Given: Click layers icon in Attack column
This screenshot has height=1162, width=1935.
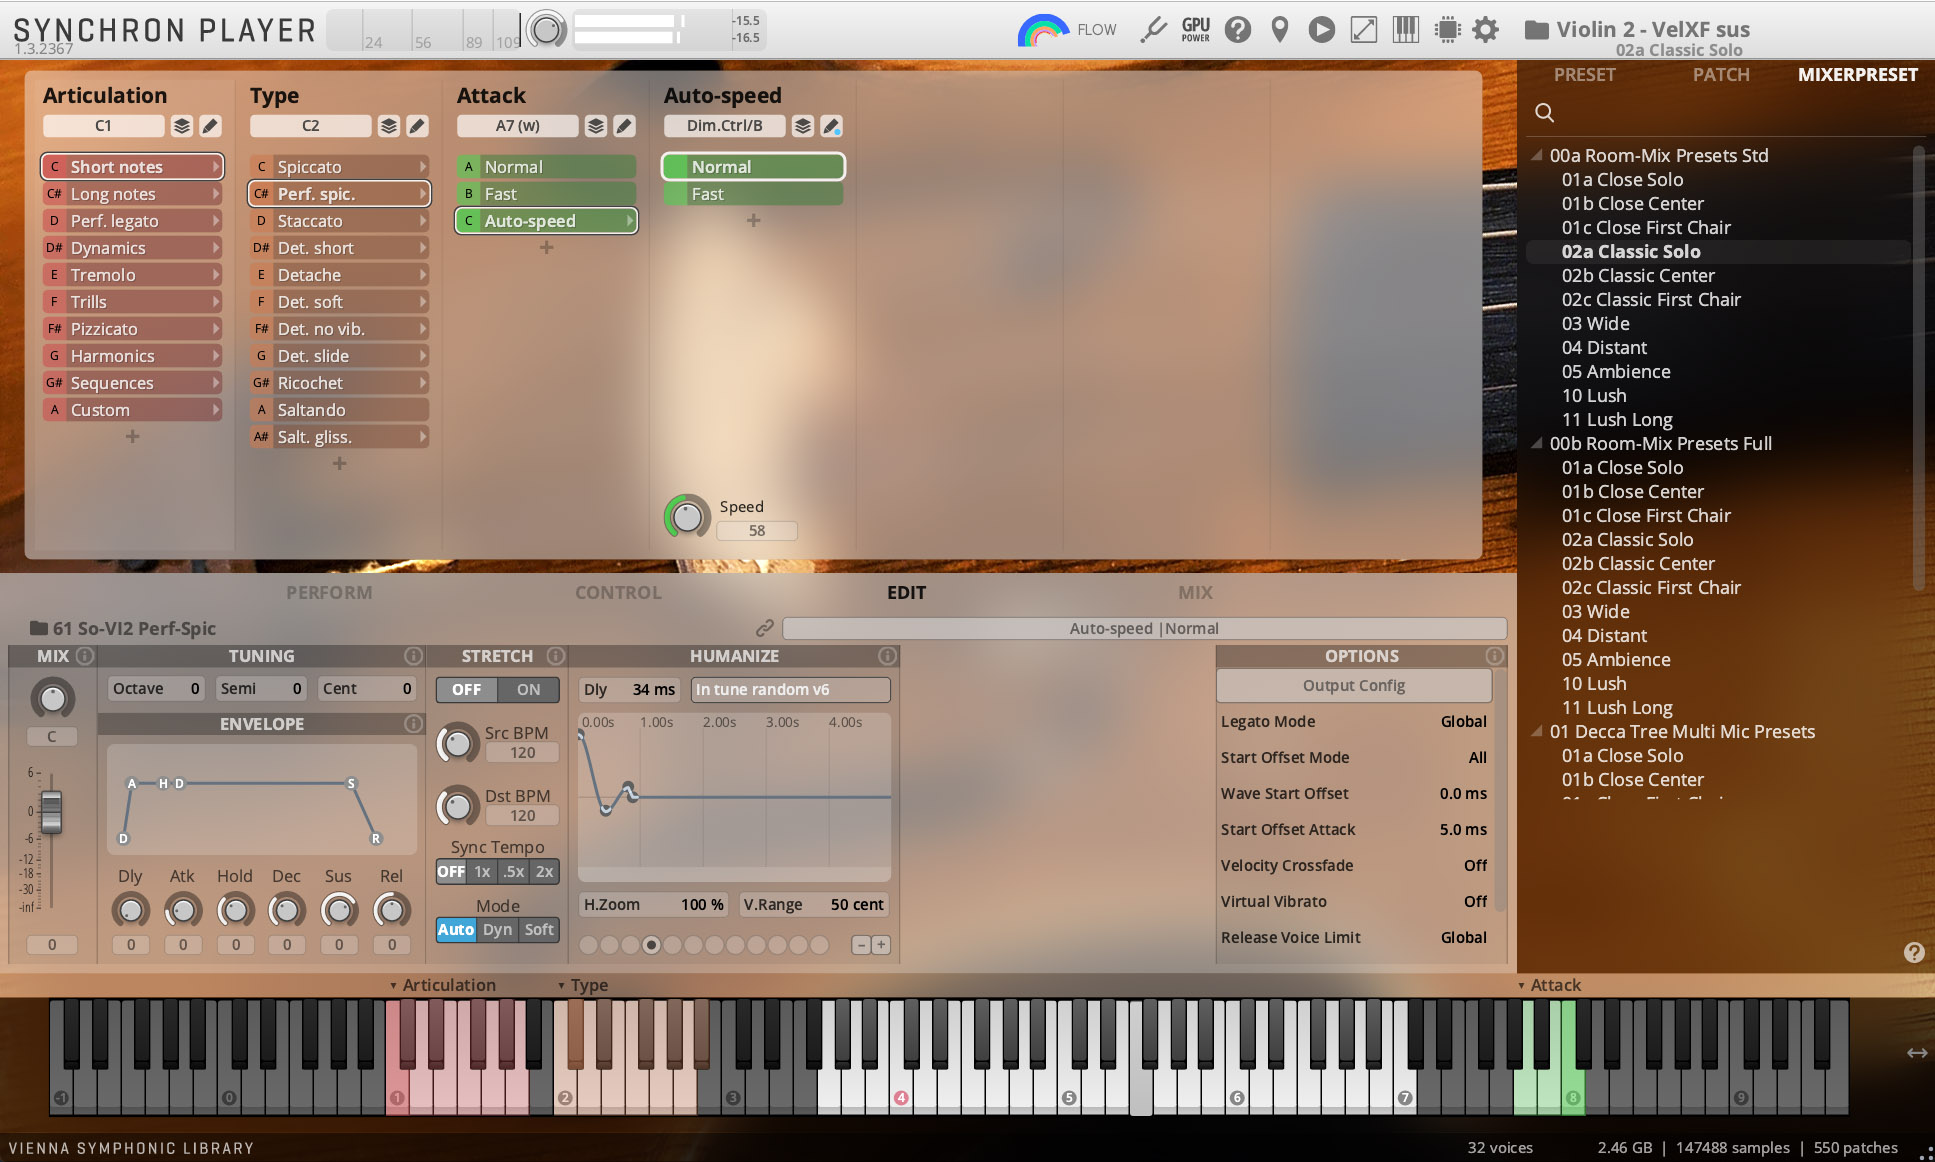Looking at the screenshot, I should point(596,126).
